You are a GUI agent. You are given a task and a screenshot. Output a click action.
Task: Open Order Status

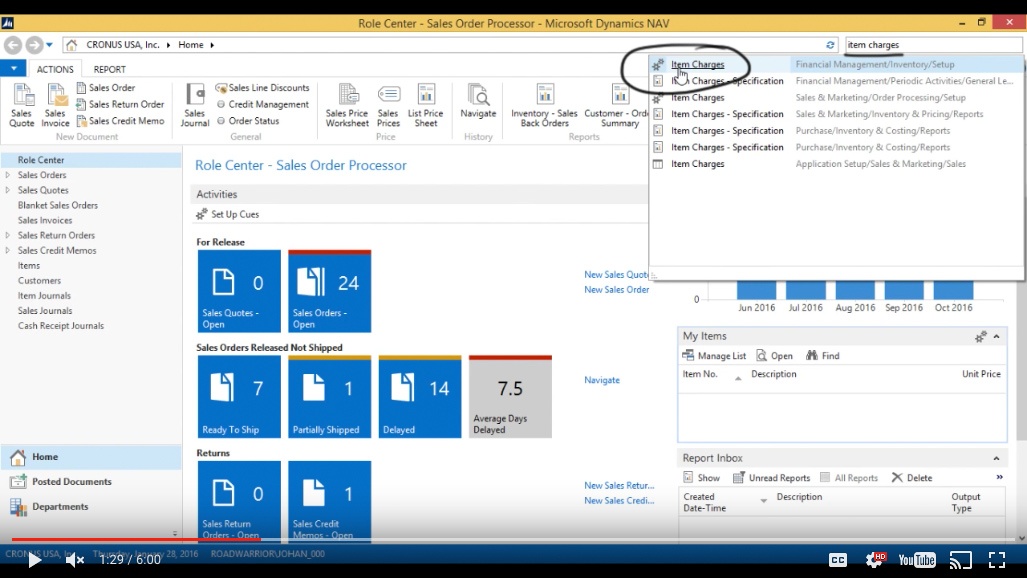click(x=248, y=121)
